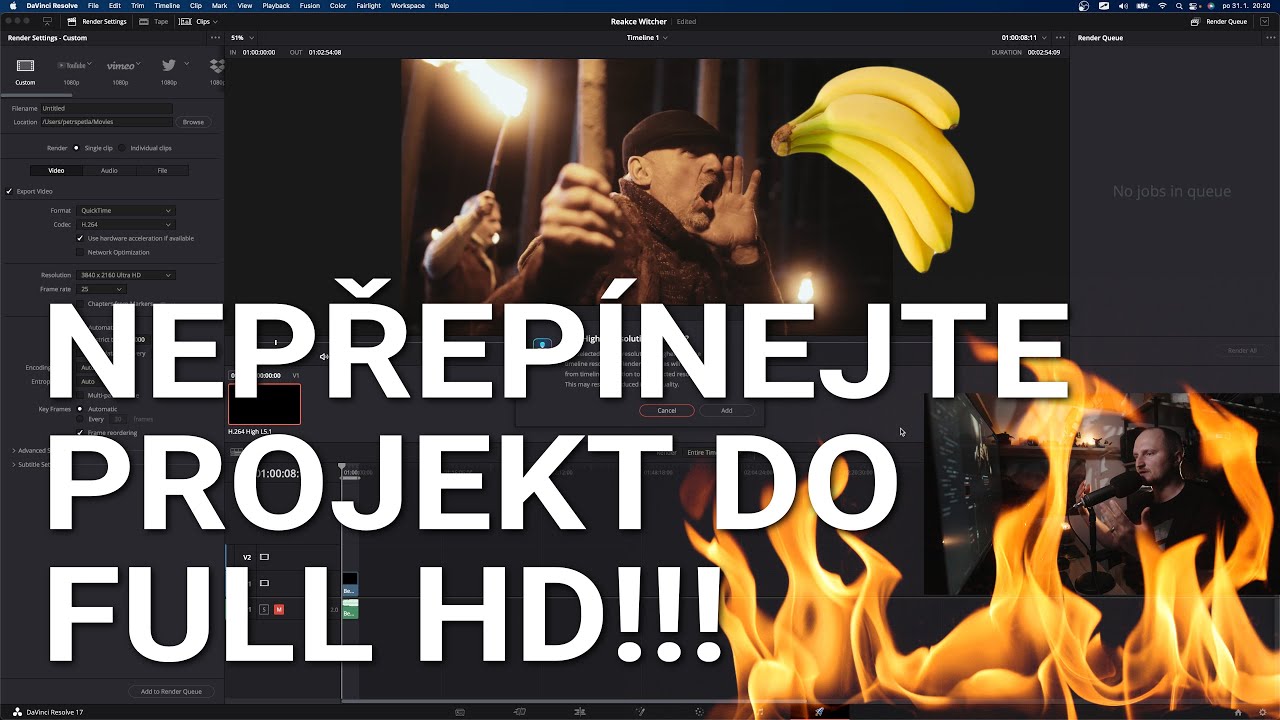Toggle the Export Video checkbox
The width and height of the screenshot is (1280, 720).
[9, 191]
